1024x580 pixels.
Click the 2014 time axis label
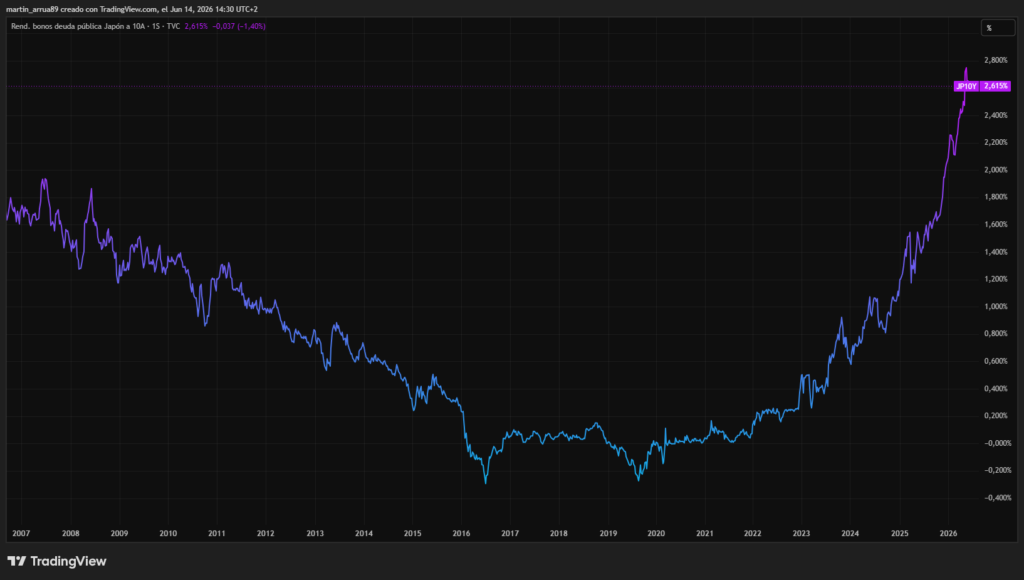364,534
